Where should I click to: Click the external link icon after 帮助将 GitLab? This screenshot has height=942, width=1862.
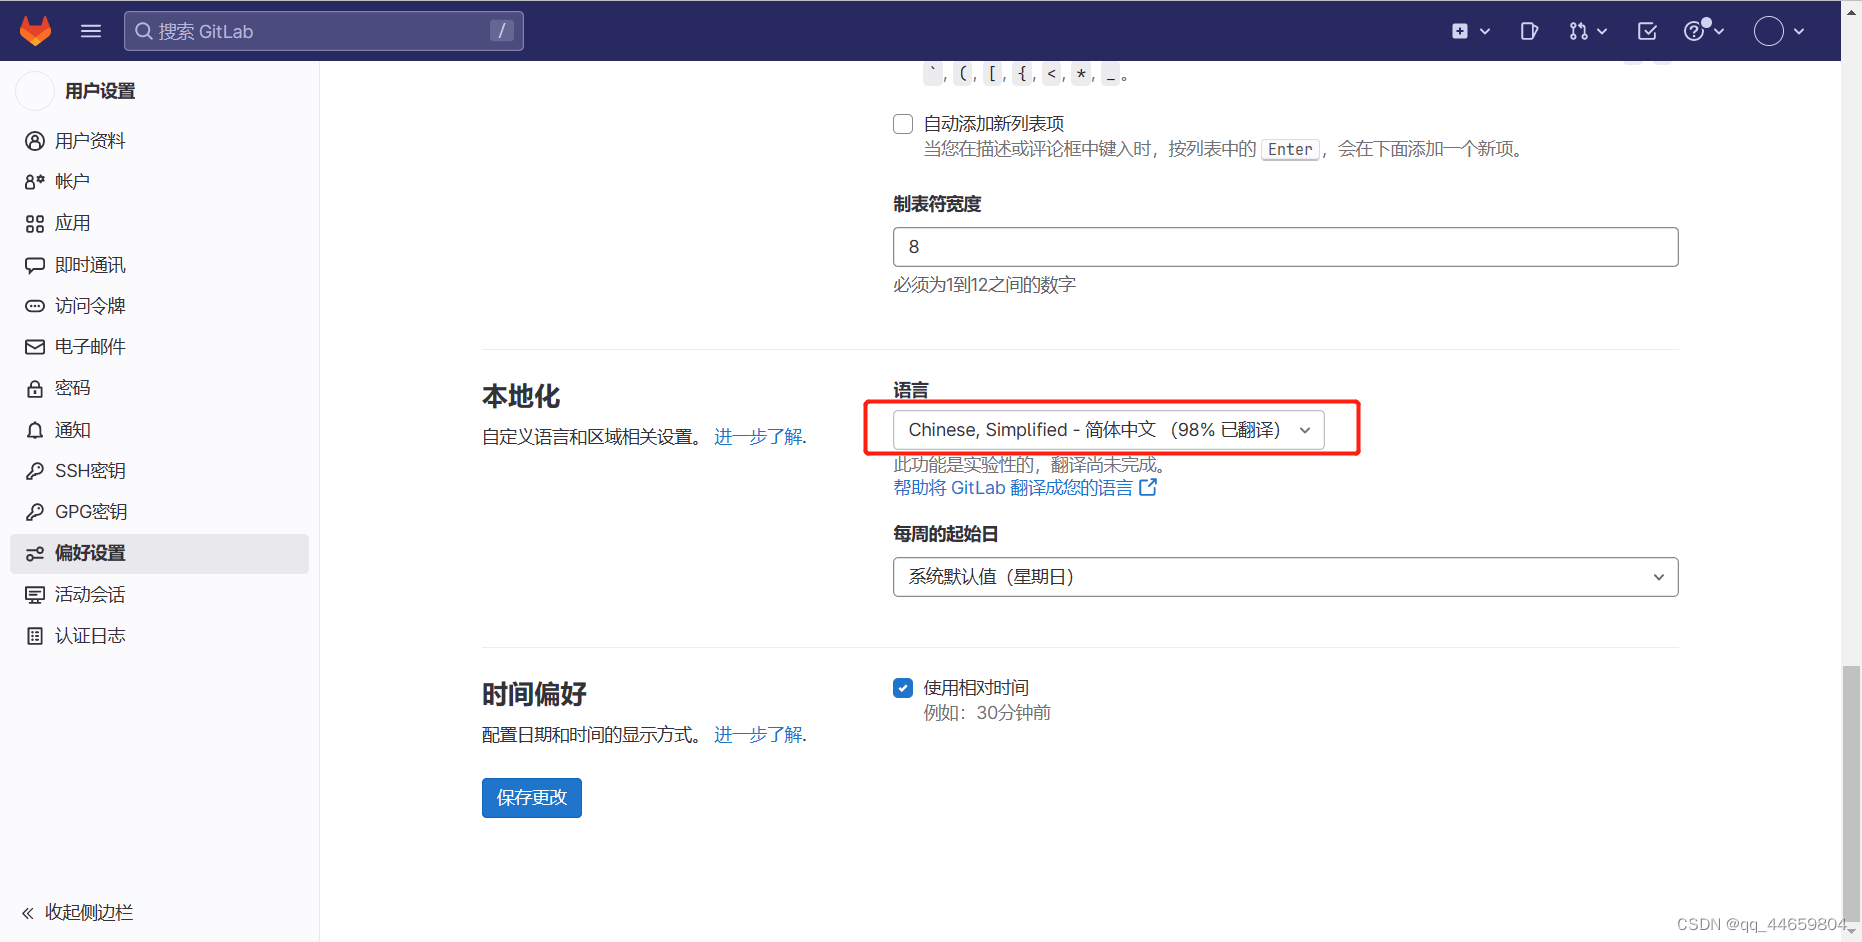[1148, 487]
